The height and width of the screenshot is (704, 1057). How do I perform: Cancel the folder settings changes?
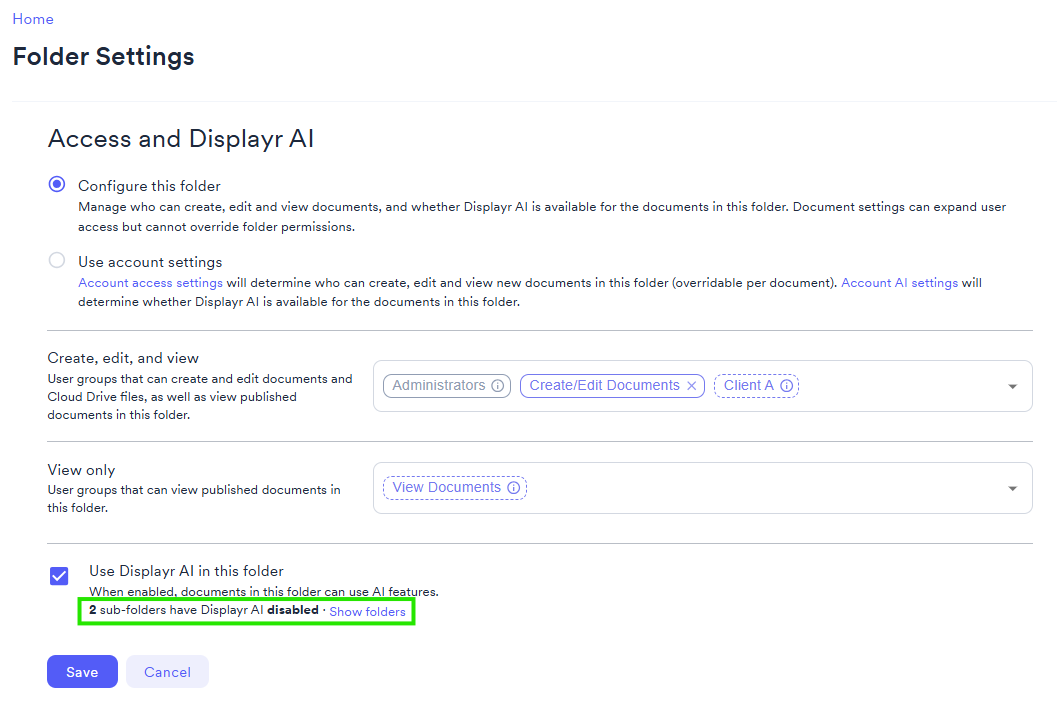pos(167,672)
